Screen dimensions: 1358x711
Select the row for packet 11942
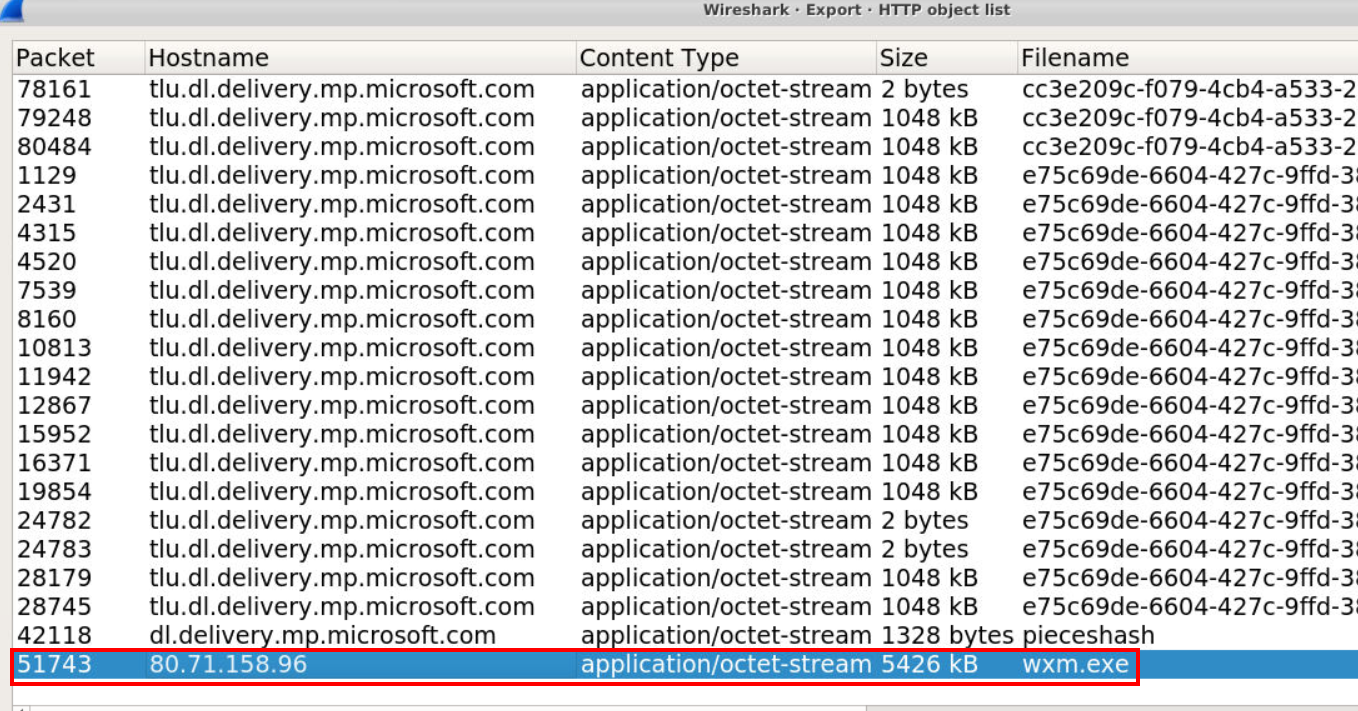pos(685,377)
